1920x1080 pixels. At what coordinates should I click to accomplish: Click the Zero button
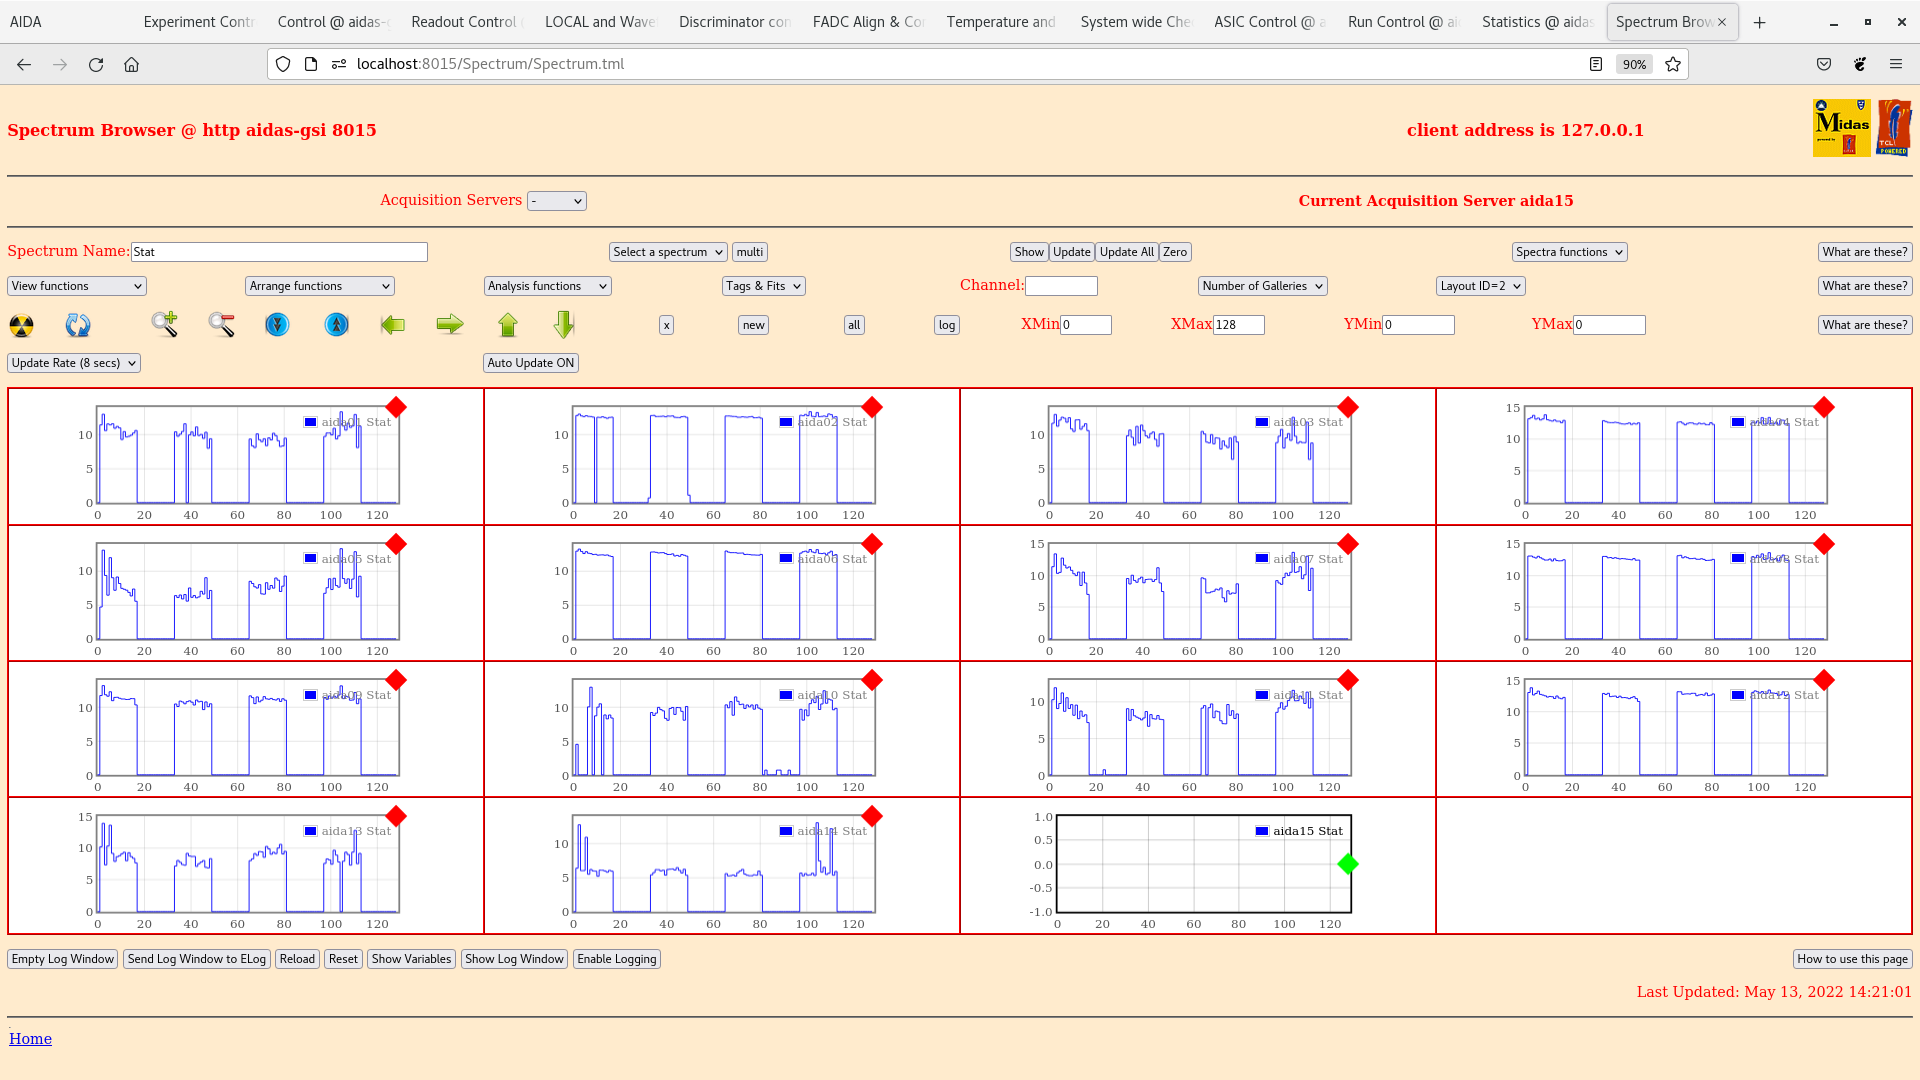point(1175,252)
